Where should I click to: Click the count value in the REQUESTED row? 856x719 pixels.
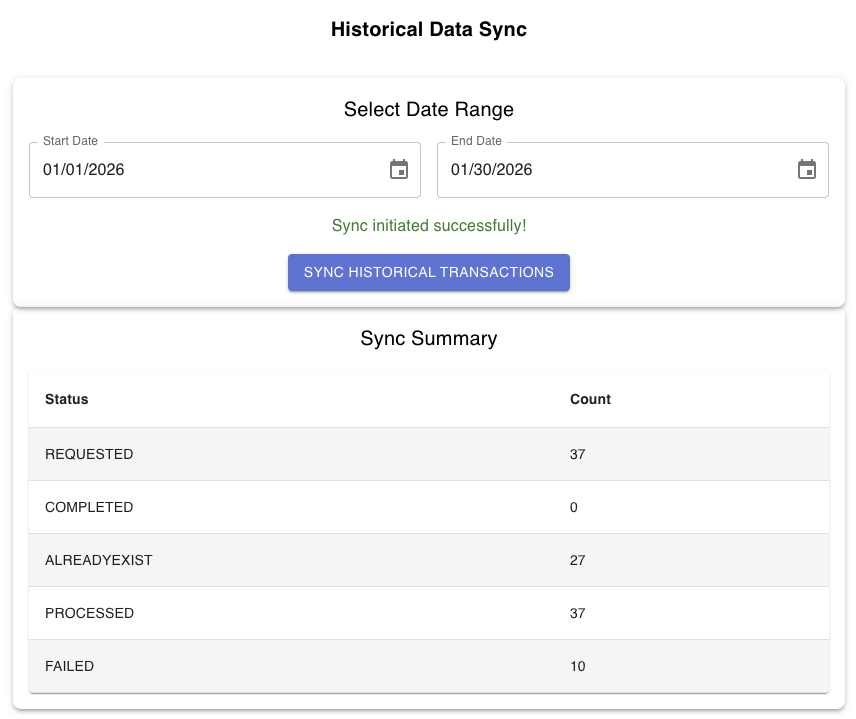tap(577, 454)
